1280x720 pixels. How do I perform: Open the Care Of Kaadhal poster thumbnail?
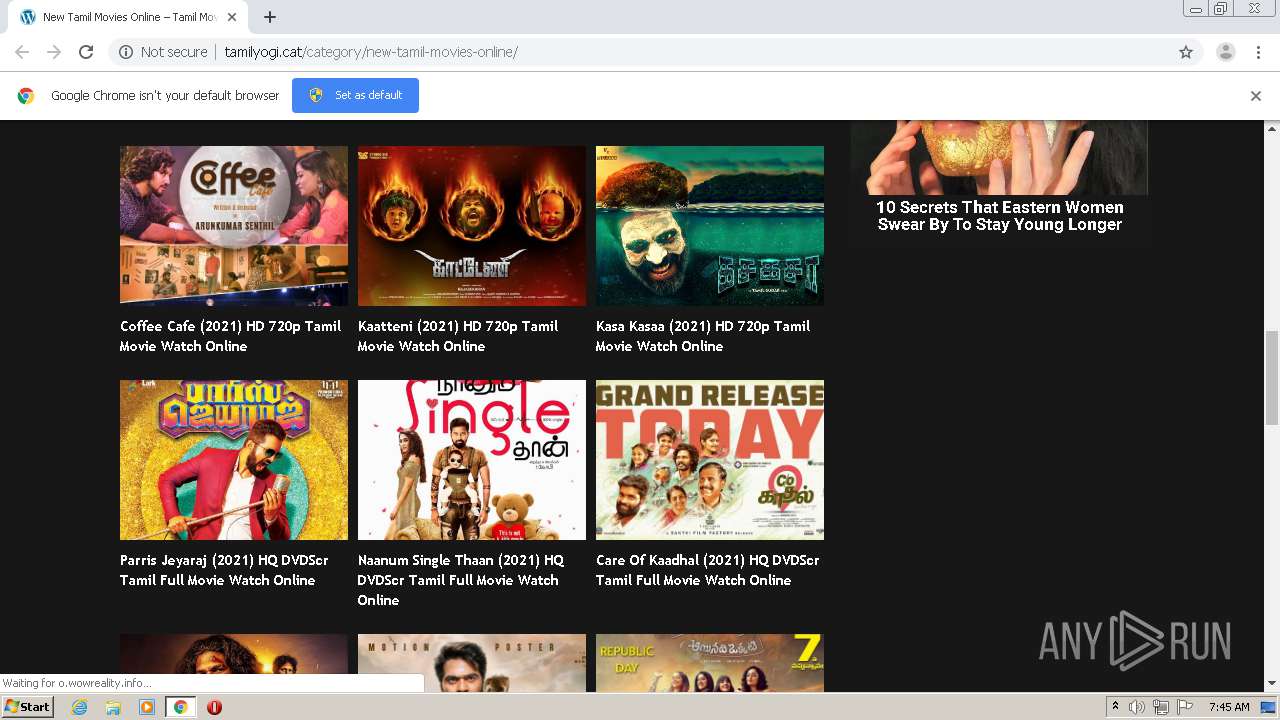point(710,460)
